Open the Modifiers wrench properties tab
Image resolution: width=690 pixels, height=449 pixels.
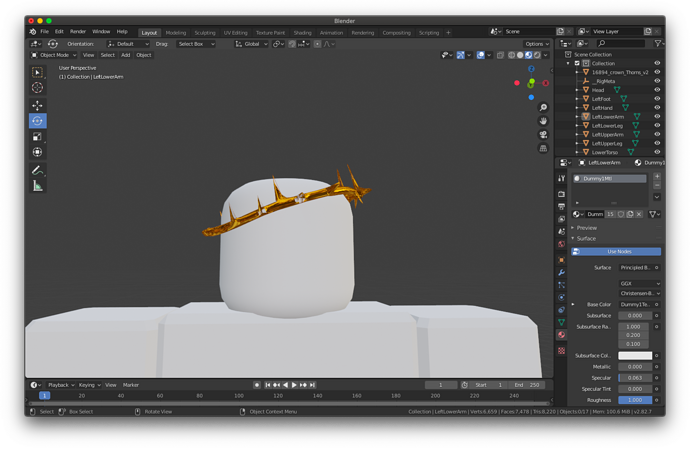tap(562, 272)
